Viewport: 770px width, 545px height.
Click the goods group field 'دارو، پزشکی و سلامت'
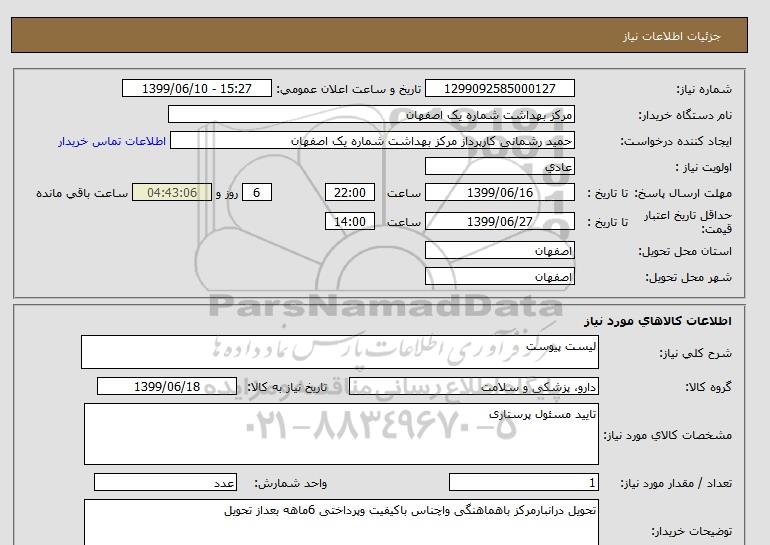(x=473, y=386)
